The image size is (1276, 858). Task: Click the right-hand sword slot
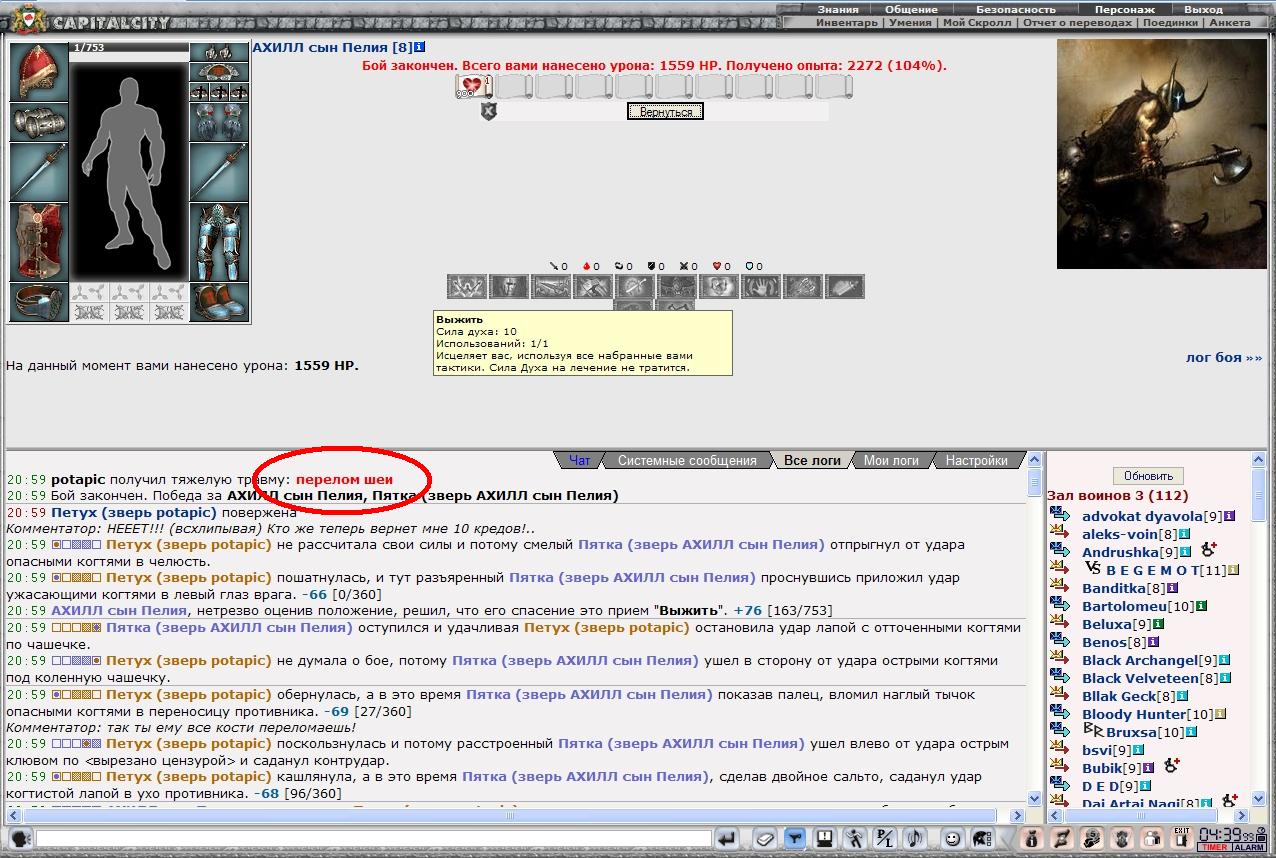click(x=219, y=172)
